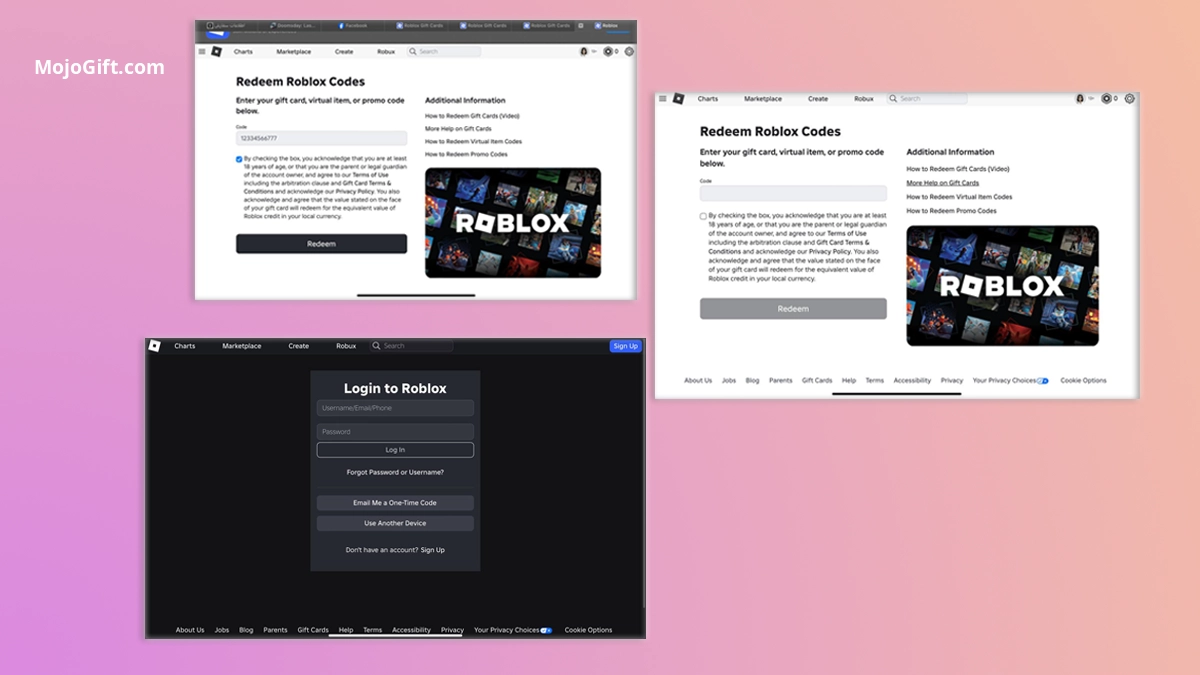Open avatar profile icon in empty-code Redeem window
This screenshot has height=675, width=1200.
tap(1080, 99)
